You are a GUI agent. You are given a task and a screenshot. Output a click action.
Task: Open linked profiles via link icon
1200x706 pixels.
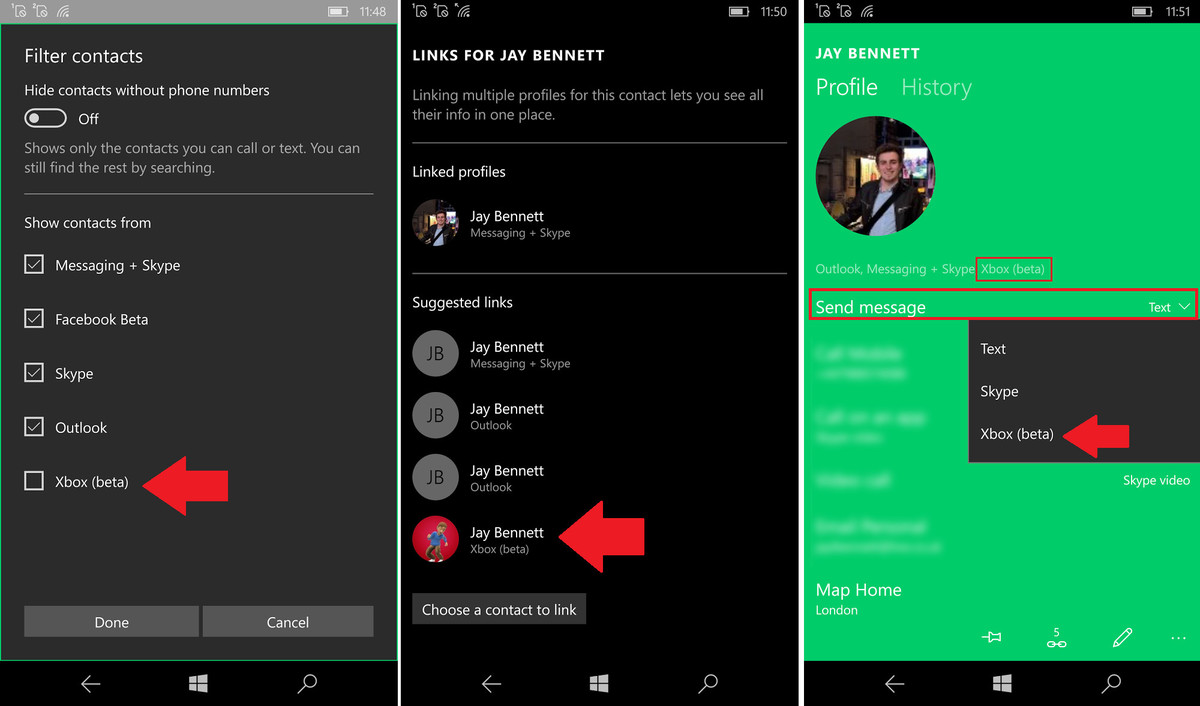click(x=1056, y=638)
